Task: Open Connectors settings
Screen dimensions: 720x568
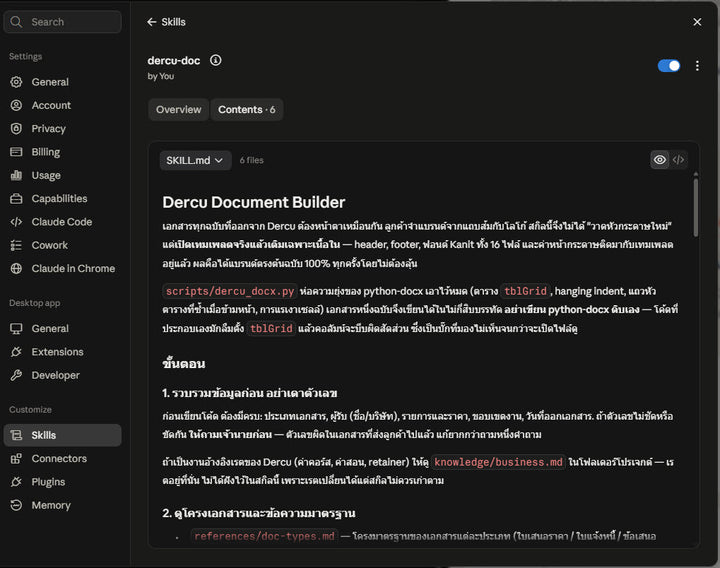Action: [x=62, y=458]
